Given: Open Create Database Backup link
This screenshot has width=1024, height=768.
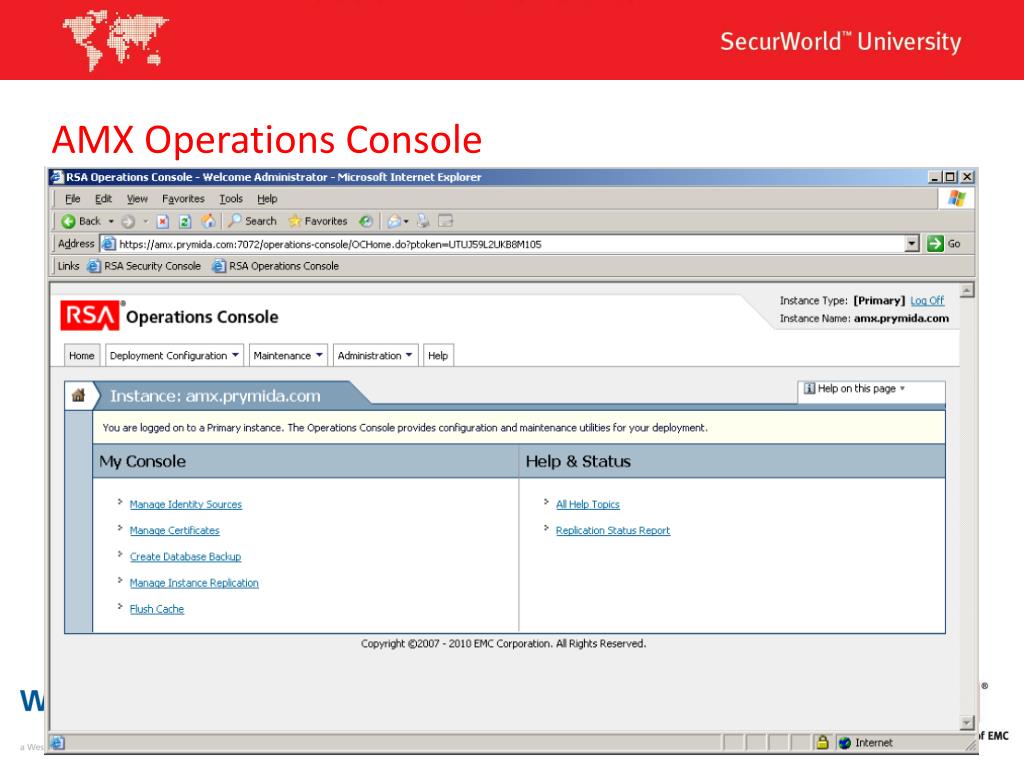Looking at the screenshot, I should click(185, 556).
